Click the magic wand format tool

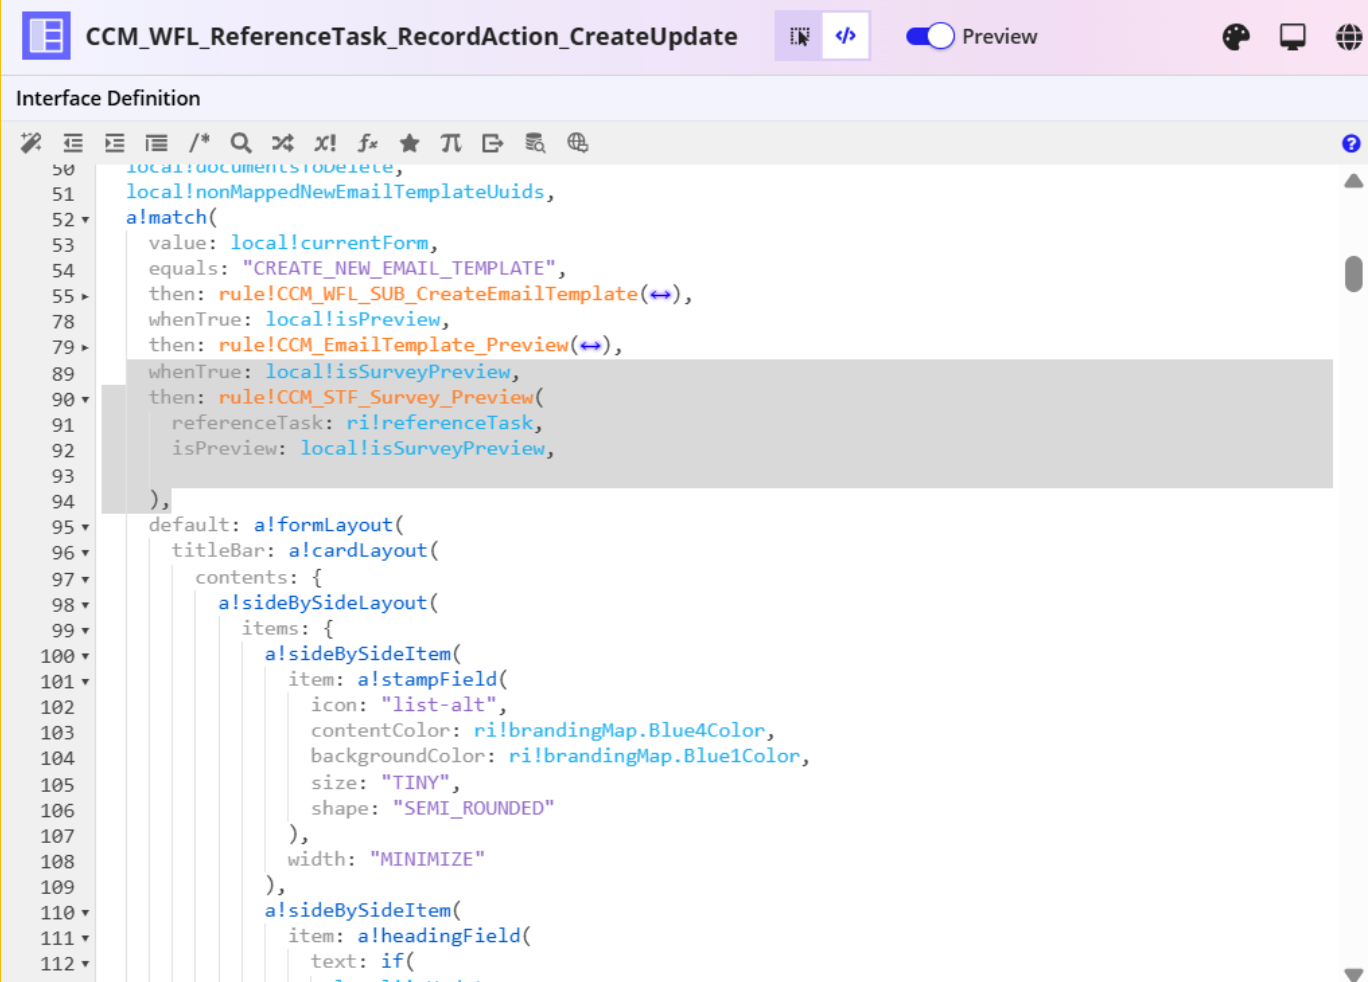pyautogui.click(x=31, y=143)
